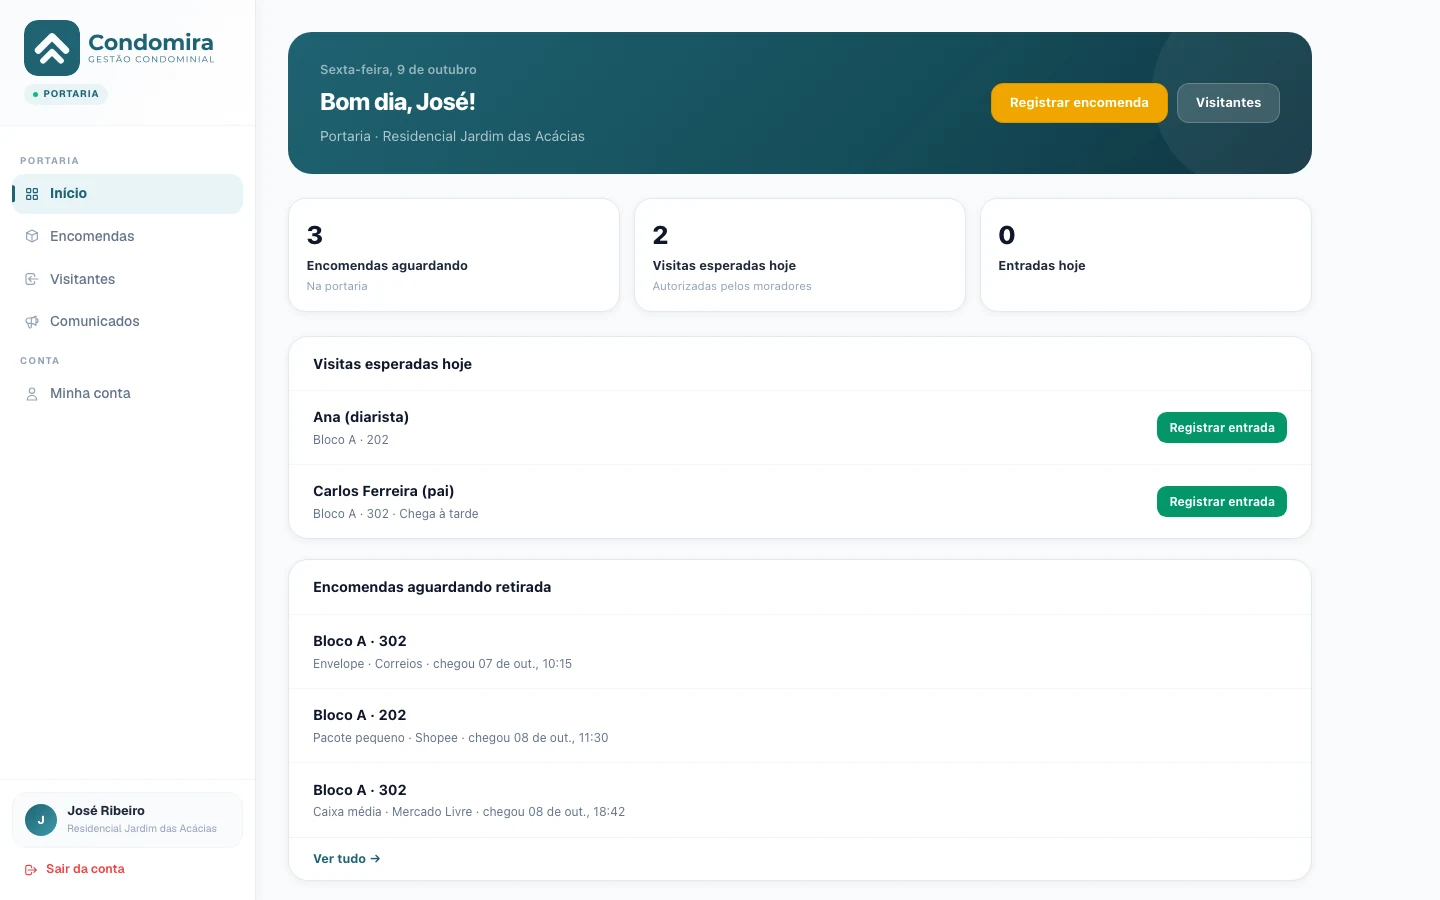Click the Comunicados megaphone icon
Image resolution: width=1440 pixels, height=900 pixels.
pos(32,321)
